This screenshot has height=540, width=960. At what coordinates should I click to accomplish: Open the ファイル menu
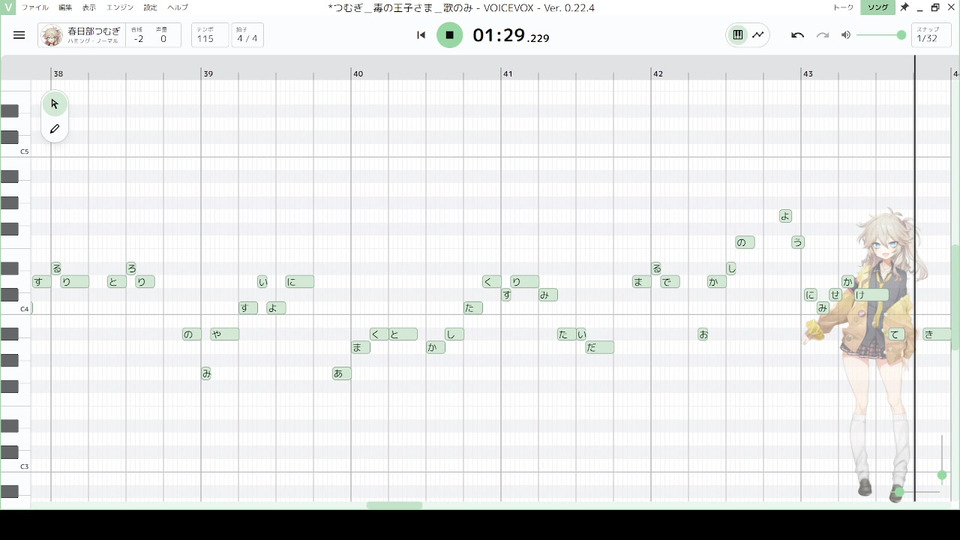pyautogui.click(x=35, y=7)
